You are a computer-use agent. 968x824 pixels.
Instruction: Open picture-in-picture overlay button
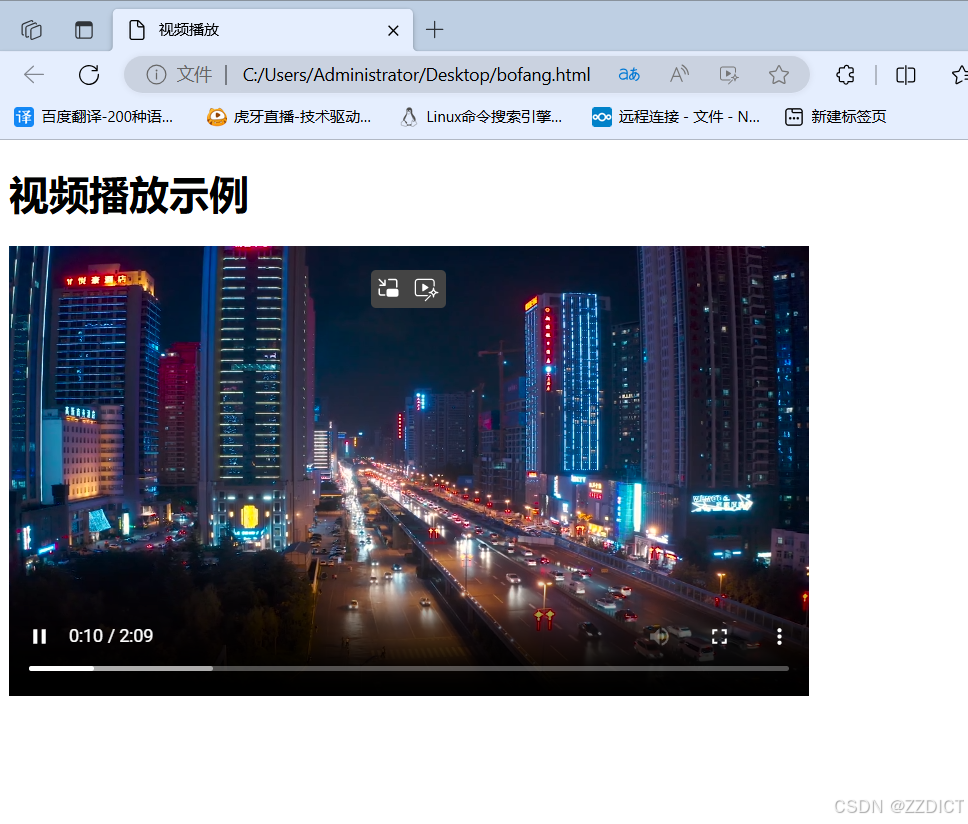pyautogui.click(x=389, y=288)
